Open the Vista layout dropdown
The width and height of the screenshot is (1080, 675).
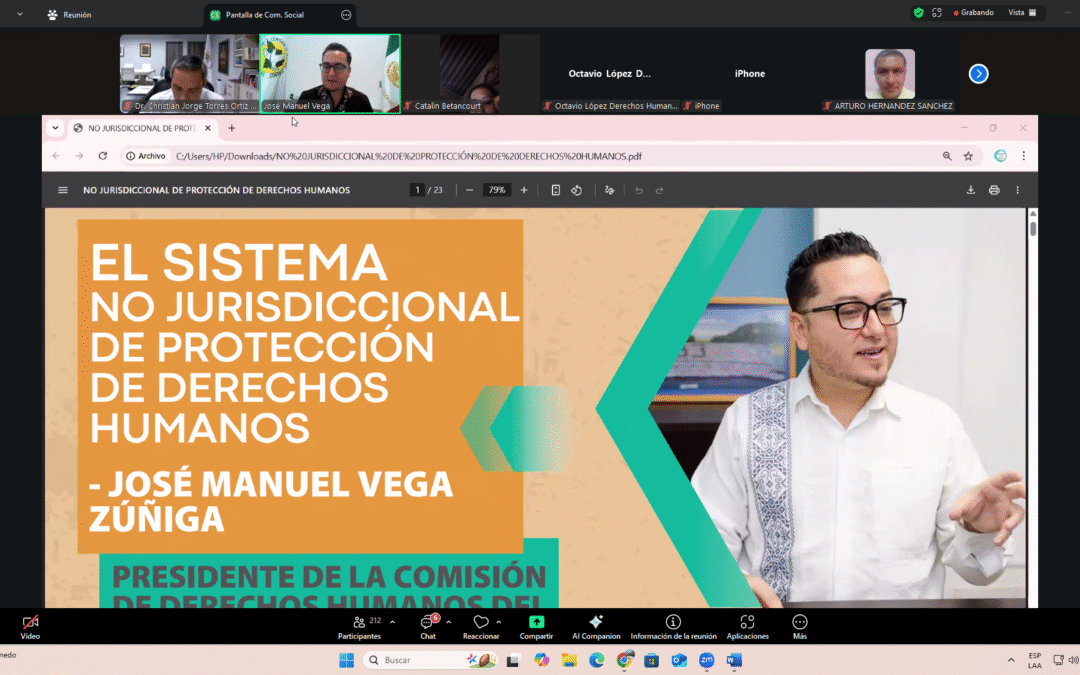(x=1021, y=13)
